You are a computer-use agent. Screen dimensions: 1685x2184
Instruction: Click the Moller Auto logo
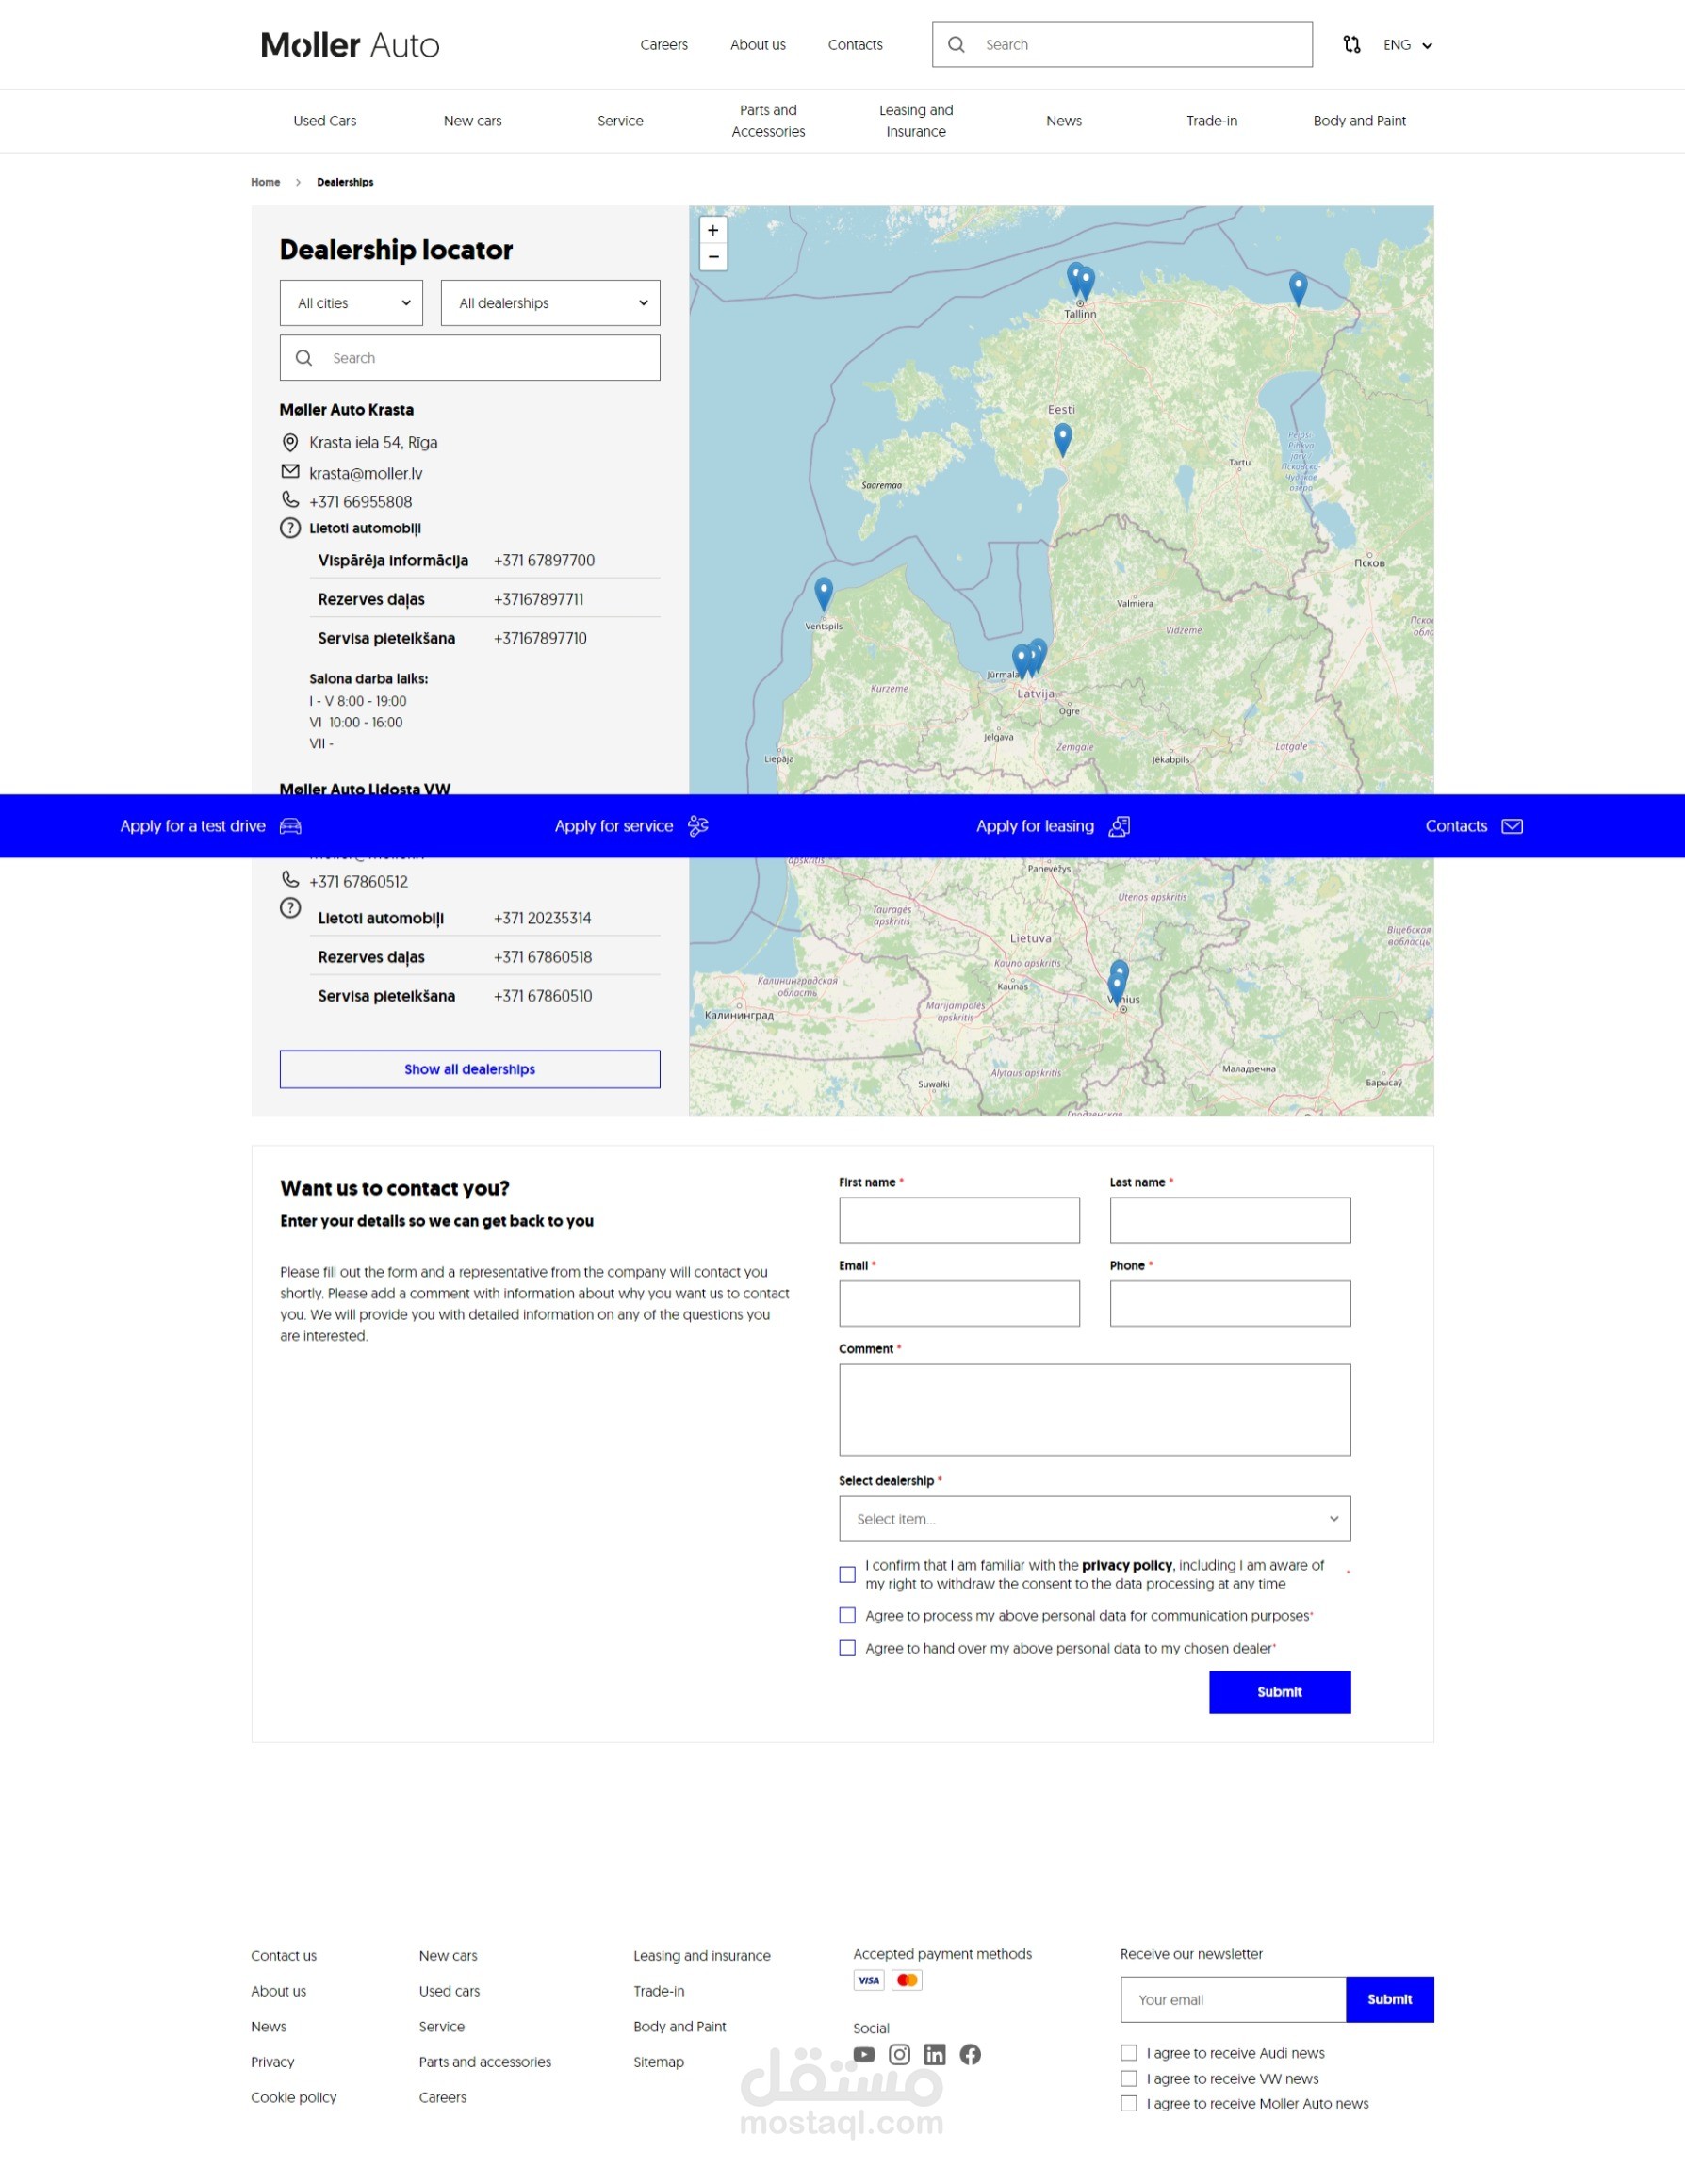click(x=350, y=45)
